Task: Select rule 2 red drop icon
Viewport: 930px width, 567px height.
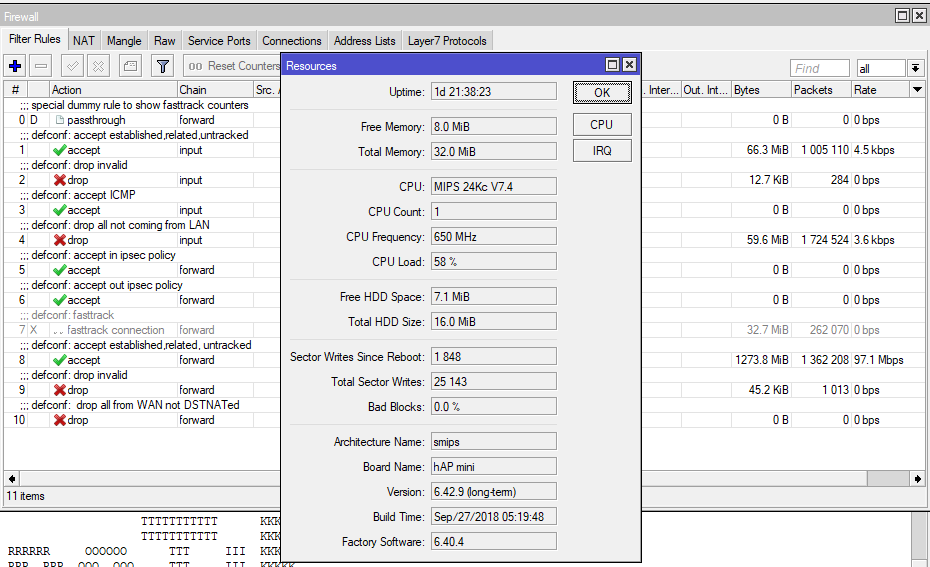Action: click(59, 180)
